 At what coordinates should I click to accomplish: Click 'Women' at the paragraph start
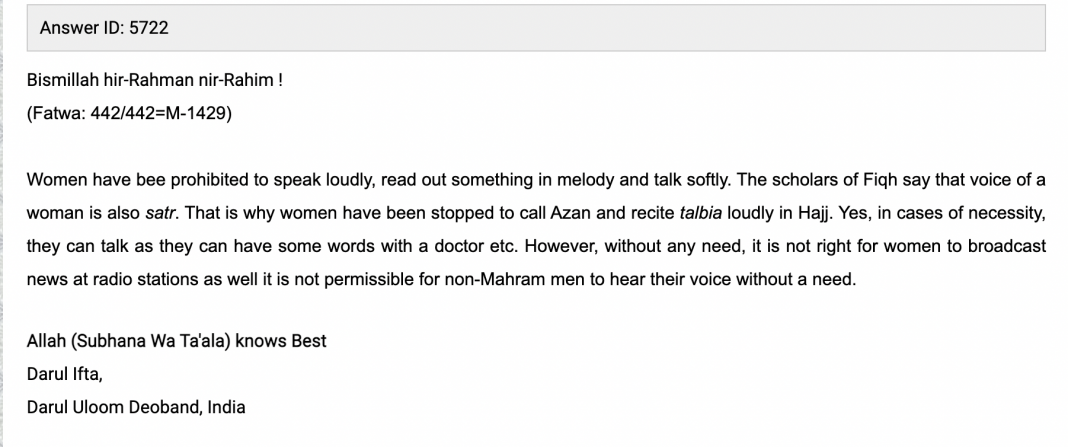(53, 179)
